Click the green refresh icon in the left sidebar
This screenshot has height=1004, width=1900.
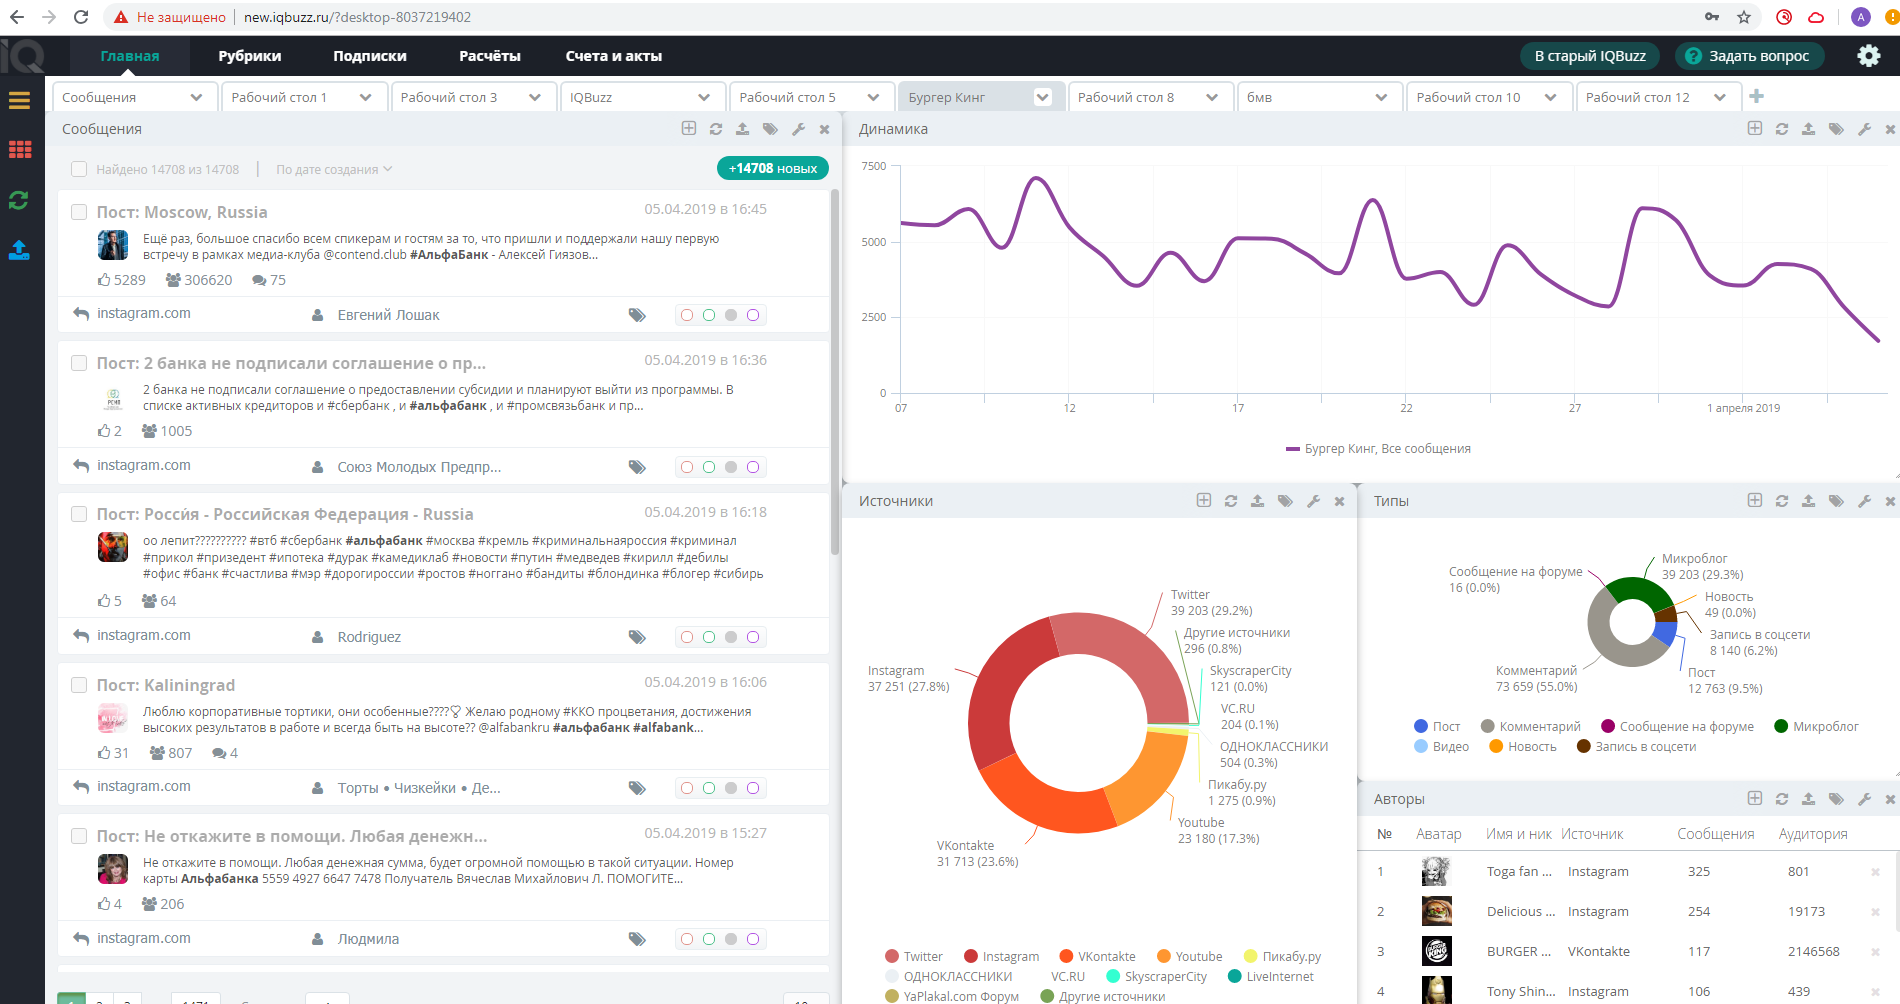point(19,200)
